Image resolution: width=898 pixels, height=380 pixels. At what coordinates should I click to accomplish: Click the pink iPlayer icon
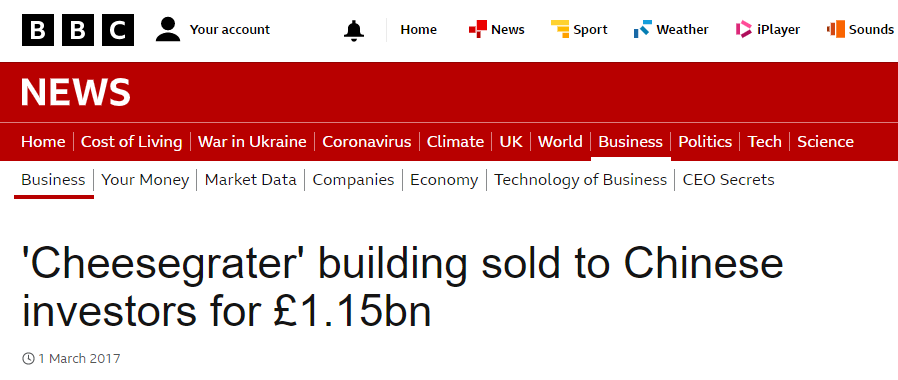[744, 29]
